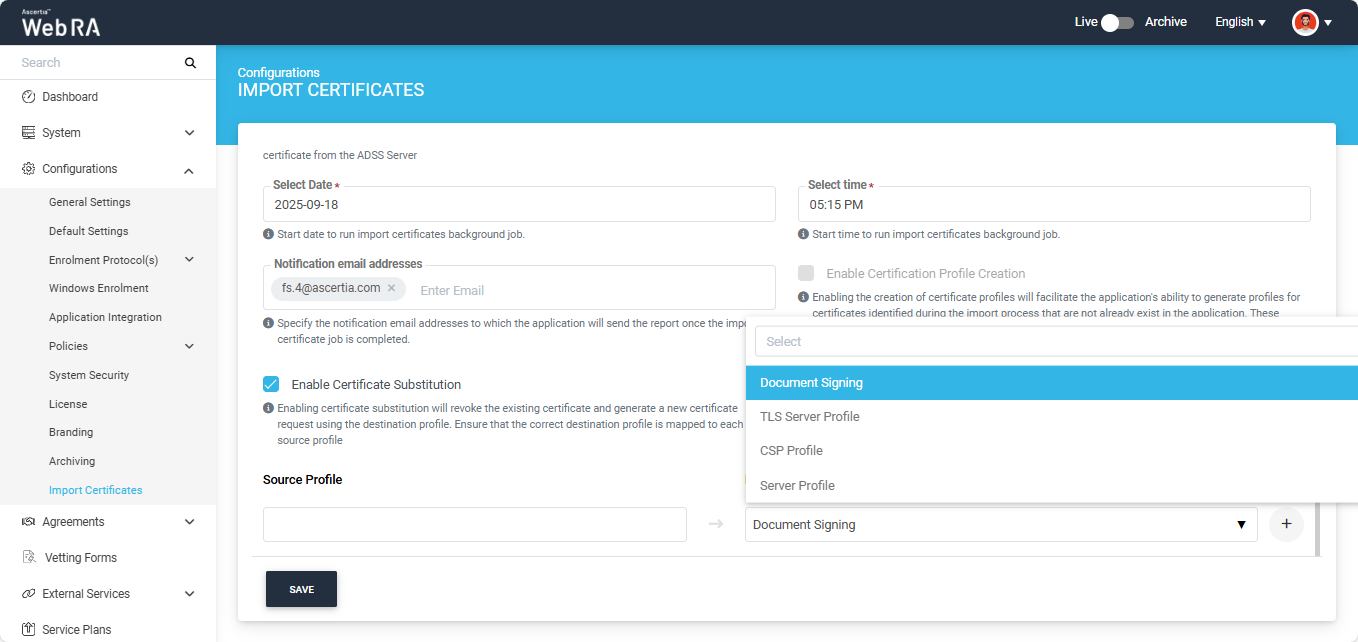Open General Settings page link
The image size is (1358, 642).
click(x=90, y=202)
